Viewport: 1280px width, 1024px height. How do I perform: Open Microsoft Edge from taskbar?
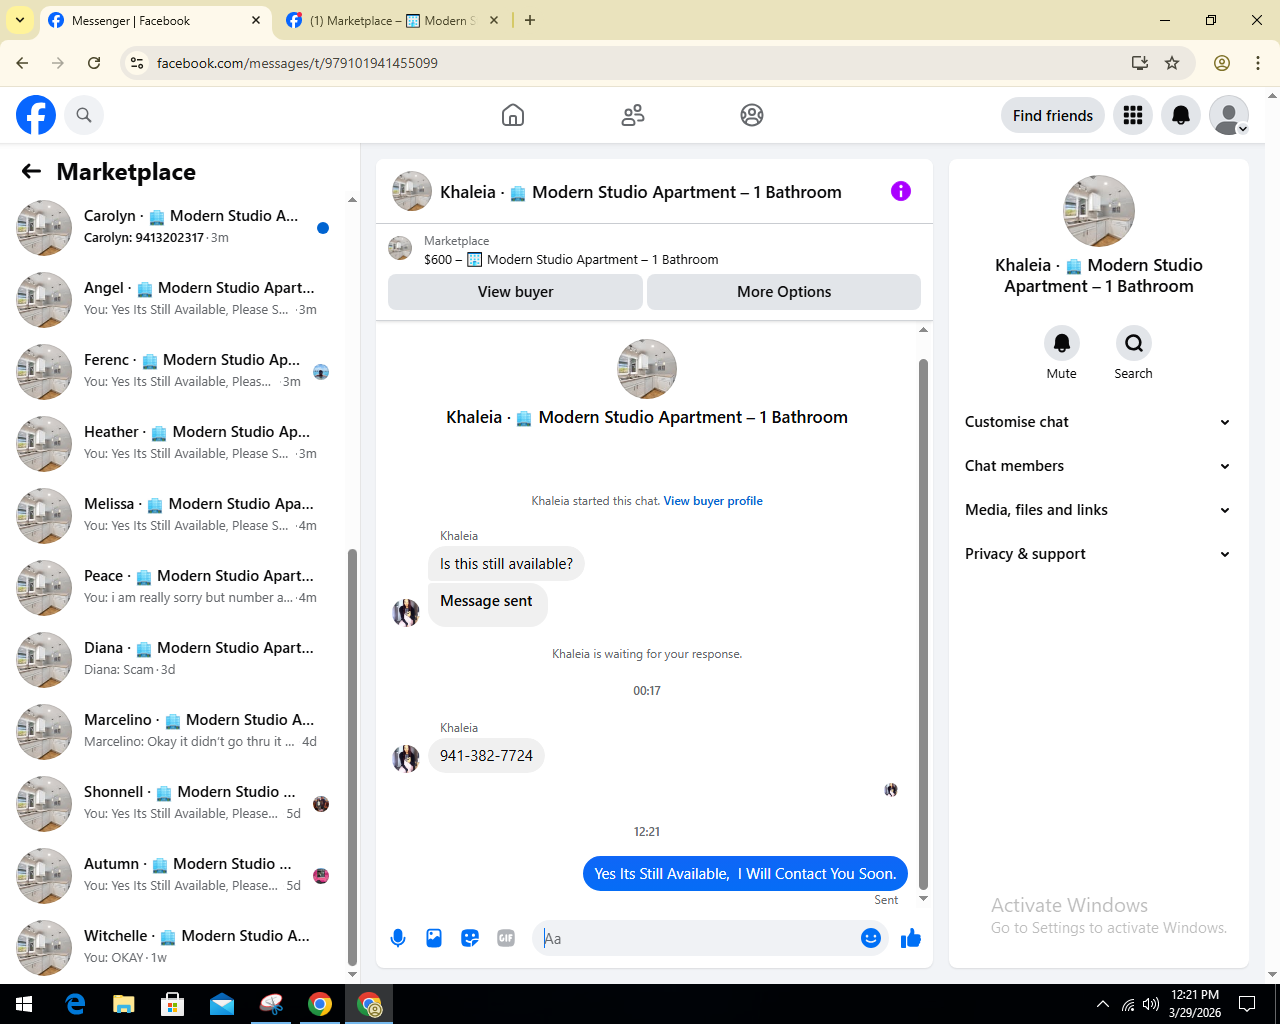tap(75, 1004)
